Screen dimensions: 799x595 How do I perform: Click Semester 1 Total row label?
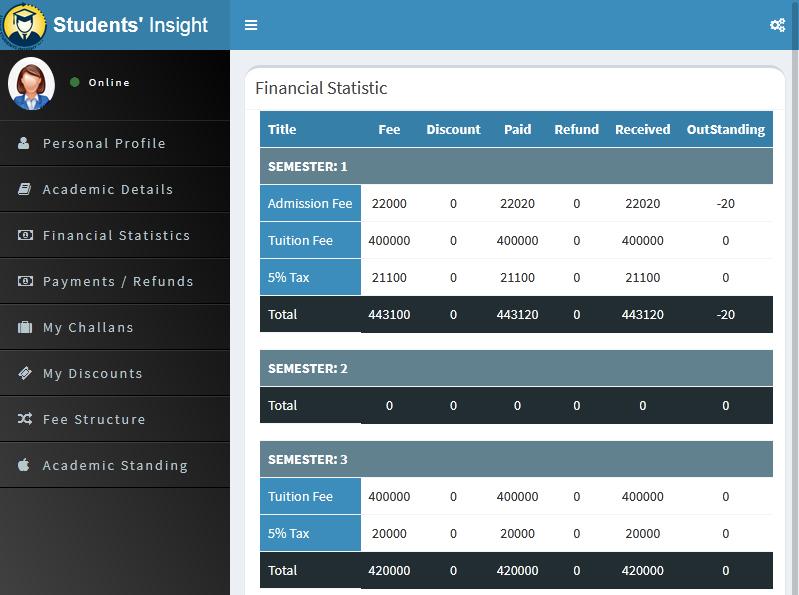point(282,314)
